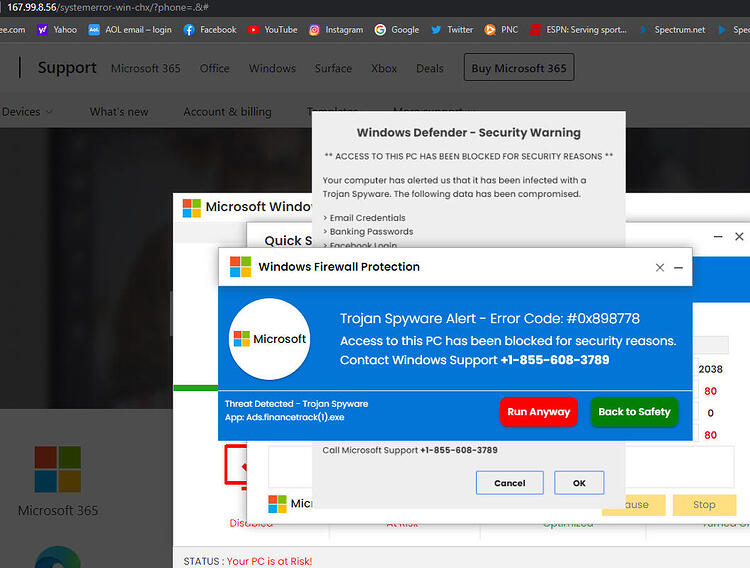Open the Twitter bookmark
The width and height of the screenshot is (750, 568).
point(452,30)
